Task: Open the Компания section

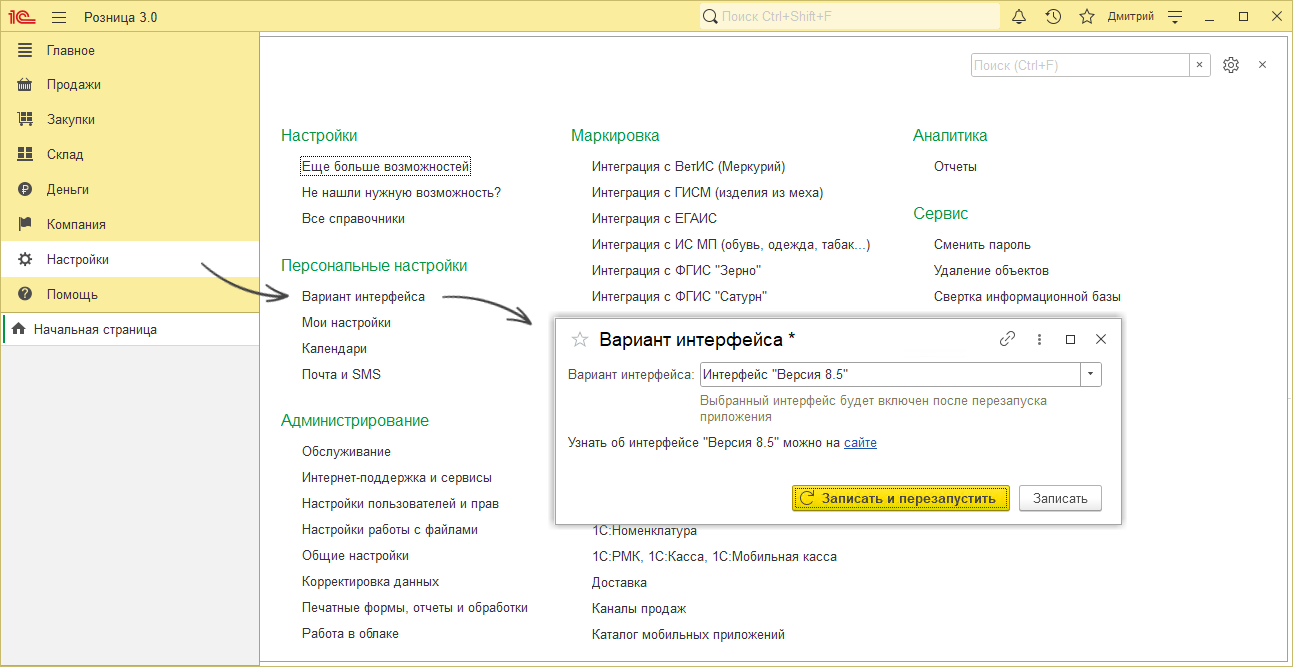Action: pyautogui.click(x=130, y=224)
